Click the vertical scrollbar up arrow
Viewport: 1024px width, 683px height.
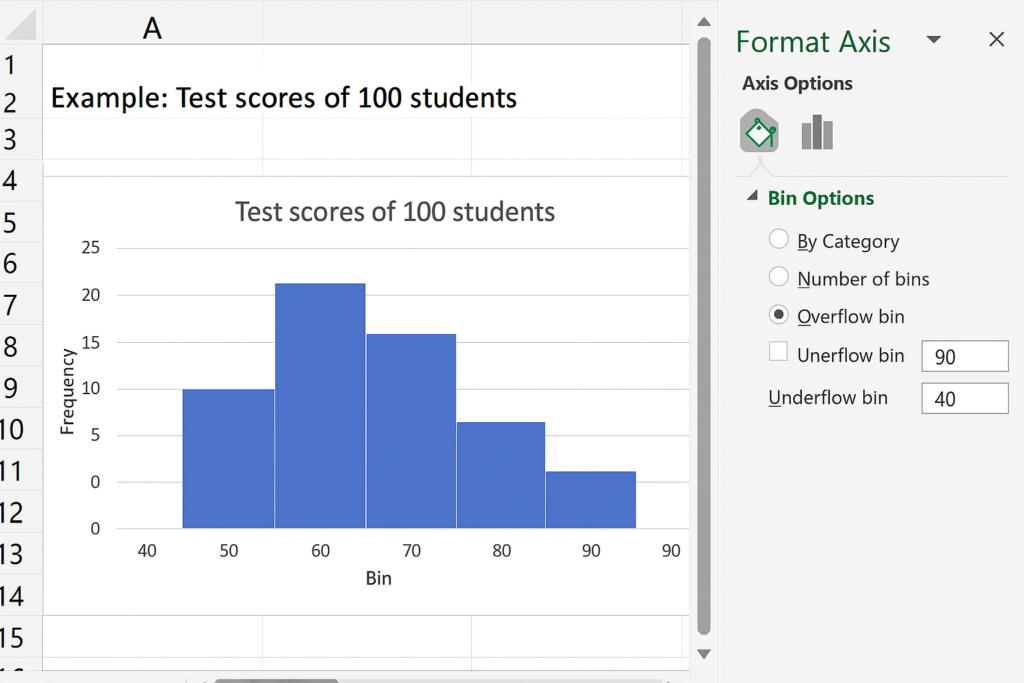pyautogui.click(x=703, y=22)
